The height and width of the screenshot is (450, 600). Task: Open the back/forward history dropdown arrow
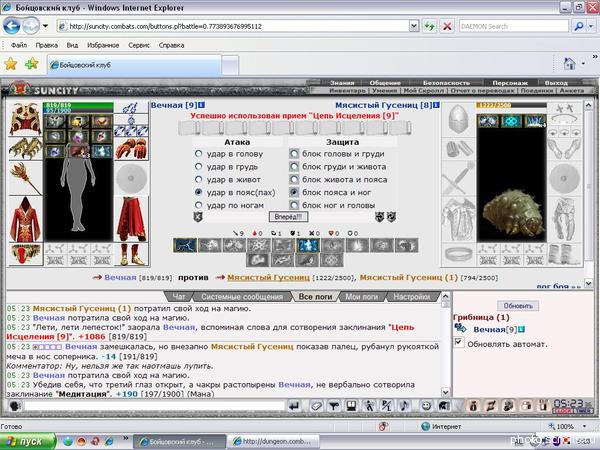(x=46, y=26)
